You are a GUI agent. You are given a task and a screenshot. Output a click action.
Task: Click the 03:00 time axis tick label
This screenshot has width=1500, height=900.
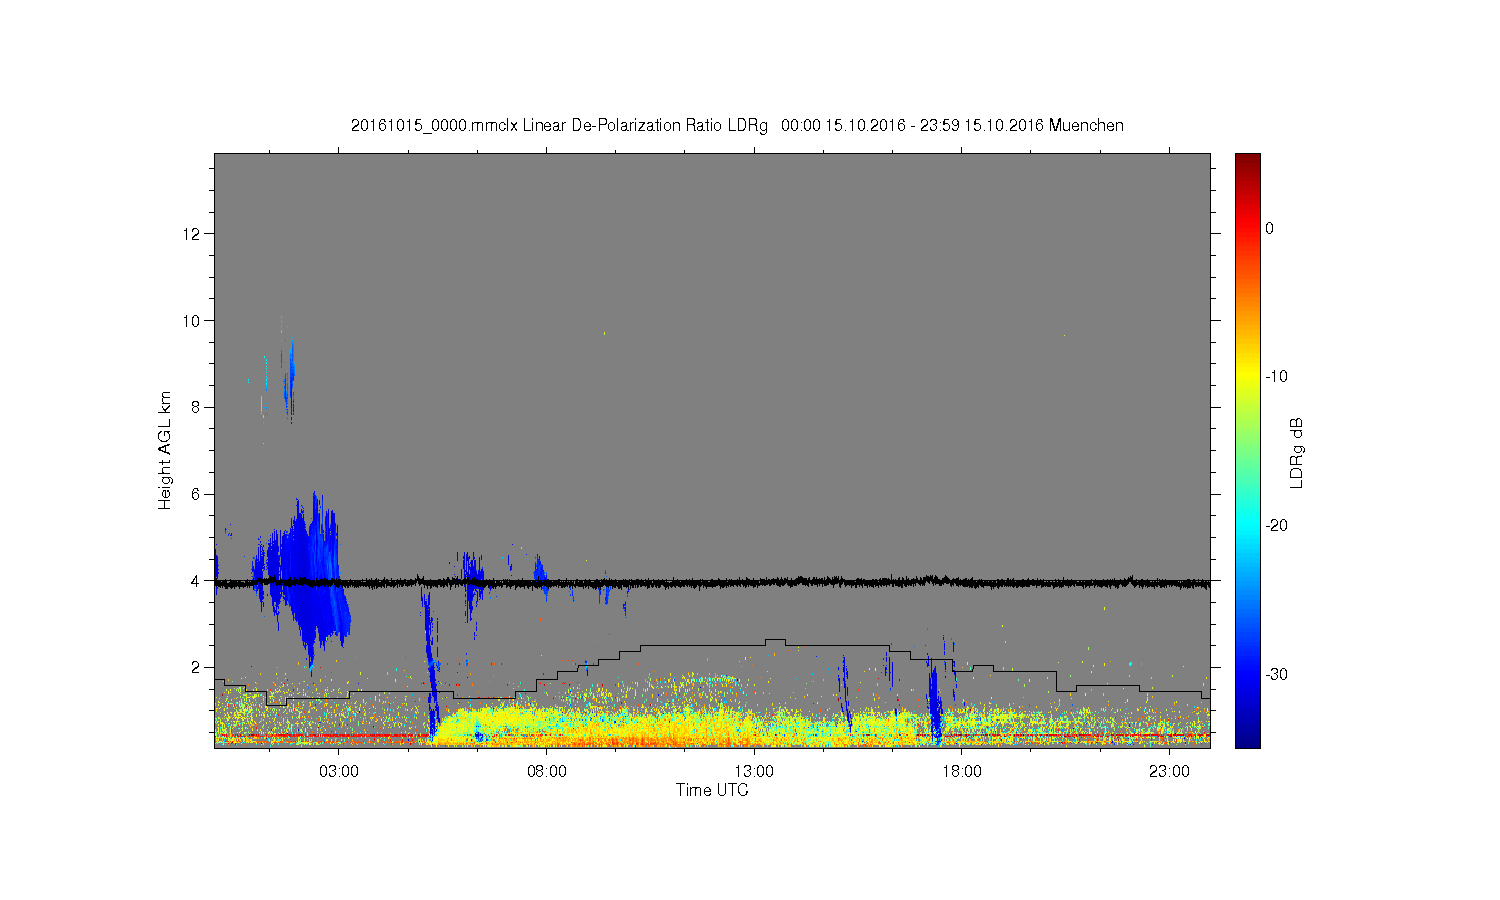(339, 771)
